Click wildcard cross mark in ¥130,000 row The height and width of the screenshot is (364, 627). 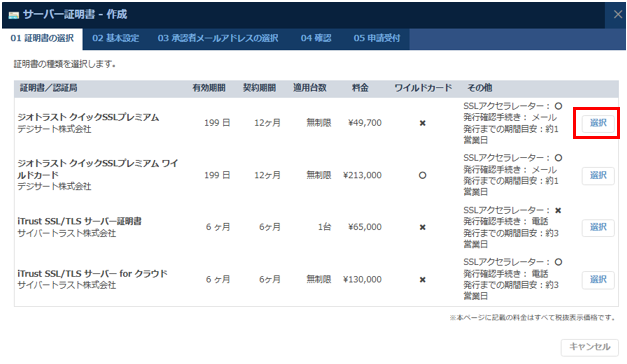(422, 280)
